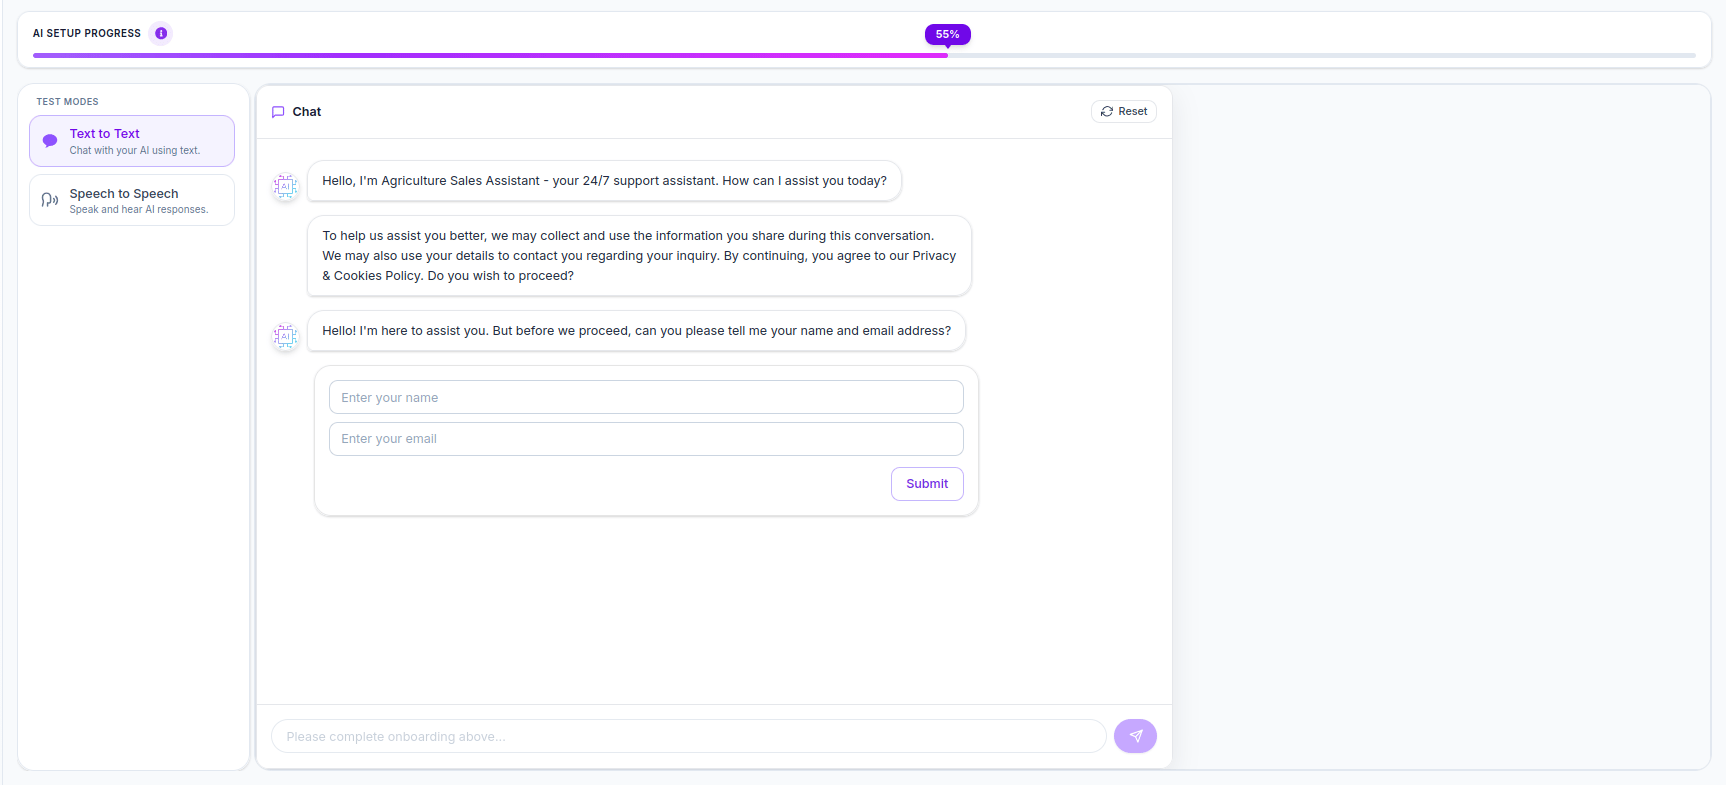Click the Privacy & Cookies Policy consent message
This screenshot has width=1726, height=785.
click(639, 256)
